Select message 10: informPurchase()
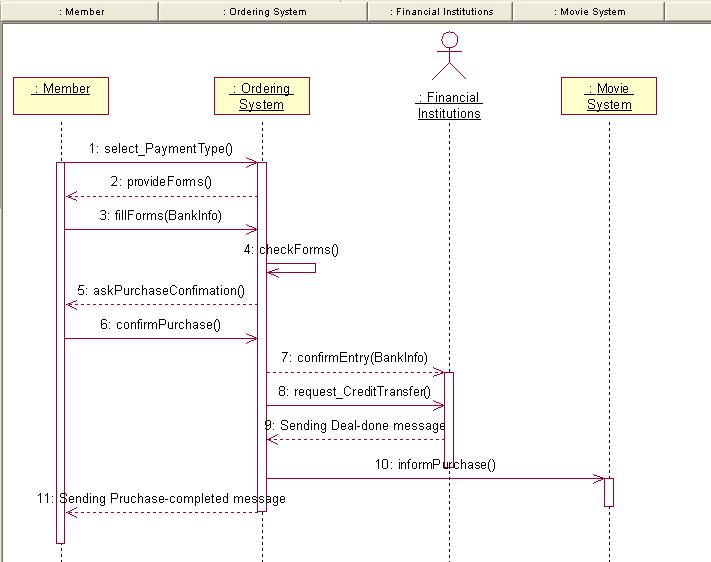The height and width of the screenshot is (562, 711). tap(436, 464)
